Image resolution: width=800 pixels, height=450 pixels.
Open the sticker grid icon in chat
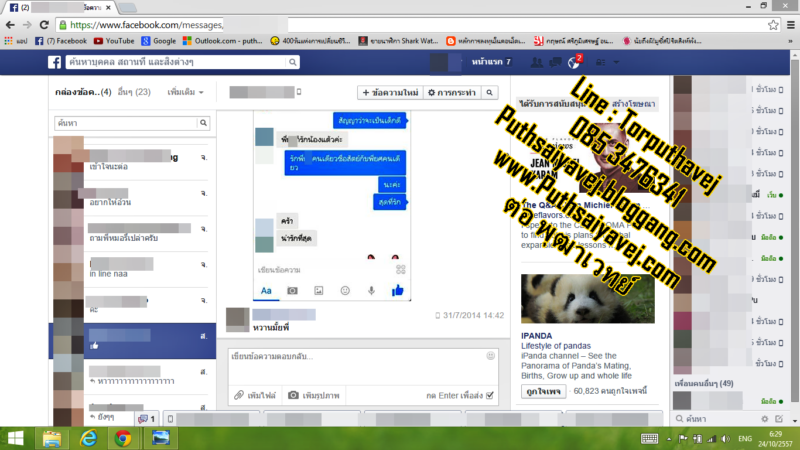(400, 269)
